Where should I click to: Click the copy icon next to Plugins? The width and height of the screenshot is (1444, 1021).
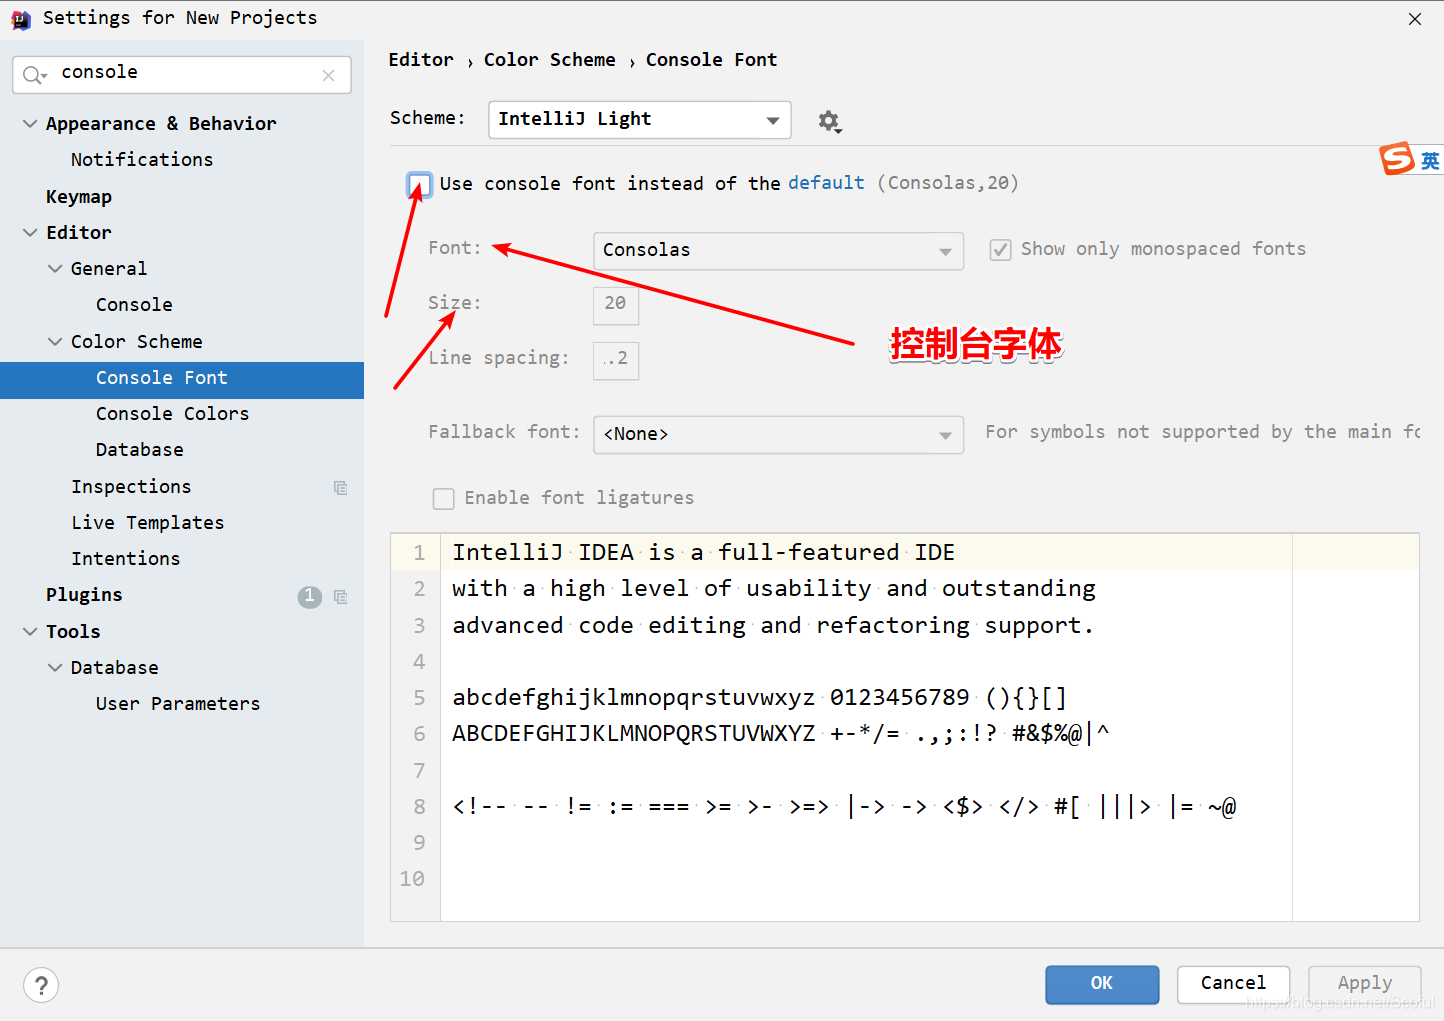coord(340,597)
